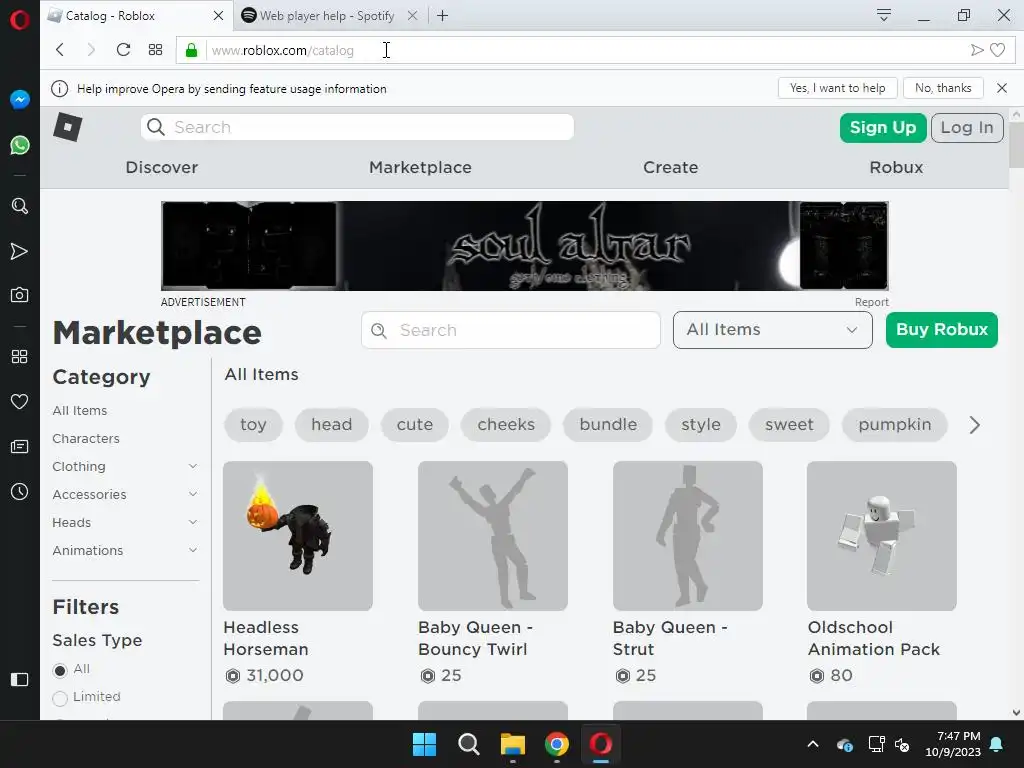Expand the Accessories category
The width and height of the screenshot is (1024, 768).
click(193, 494)
